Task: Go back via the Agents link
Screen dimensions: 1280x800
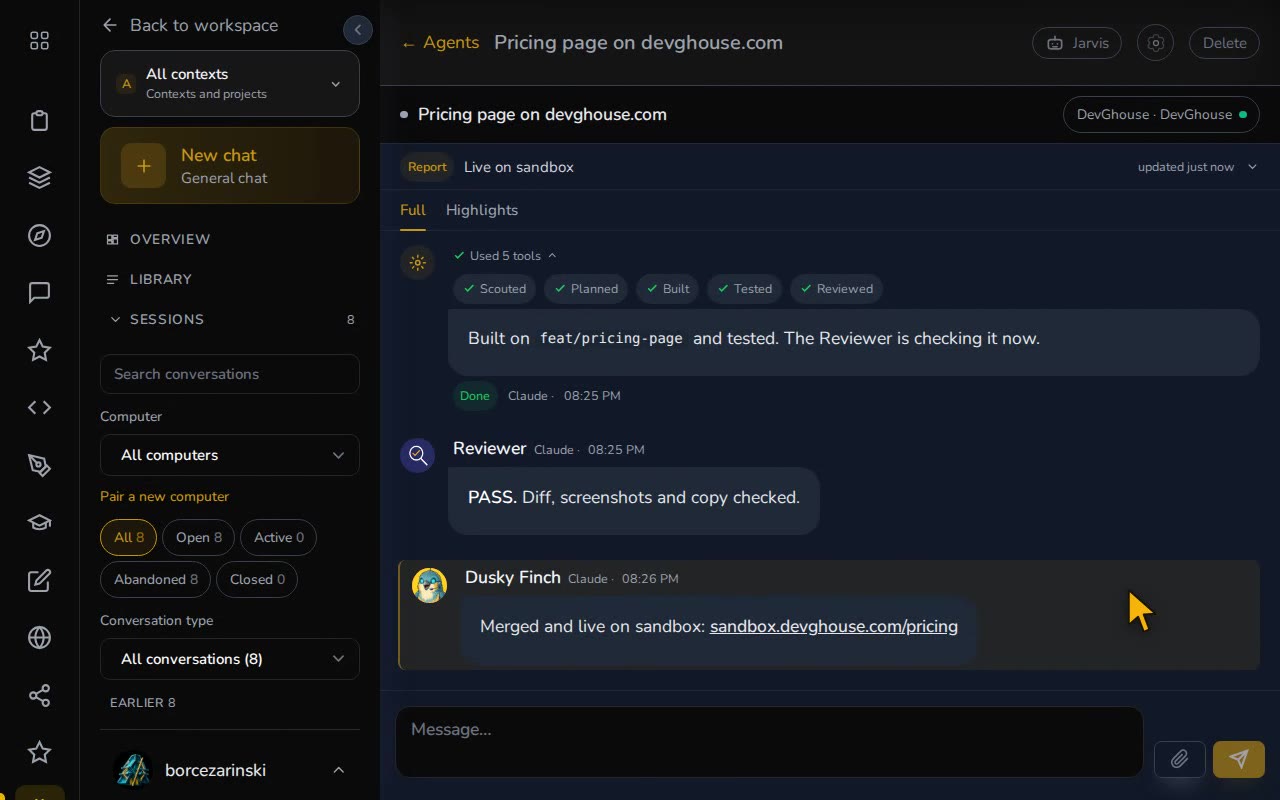Action: [440, 43]
